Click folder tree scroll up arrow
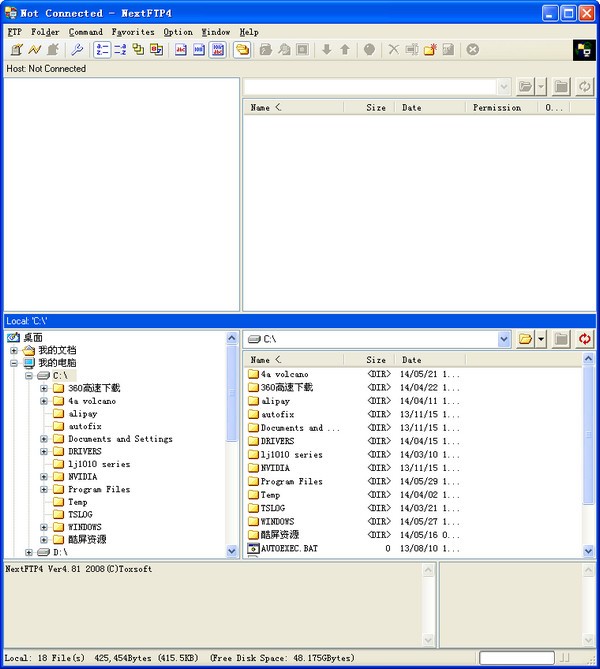 coord(232,338)
